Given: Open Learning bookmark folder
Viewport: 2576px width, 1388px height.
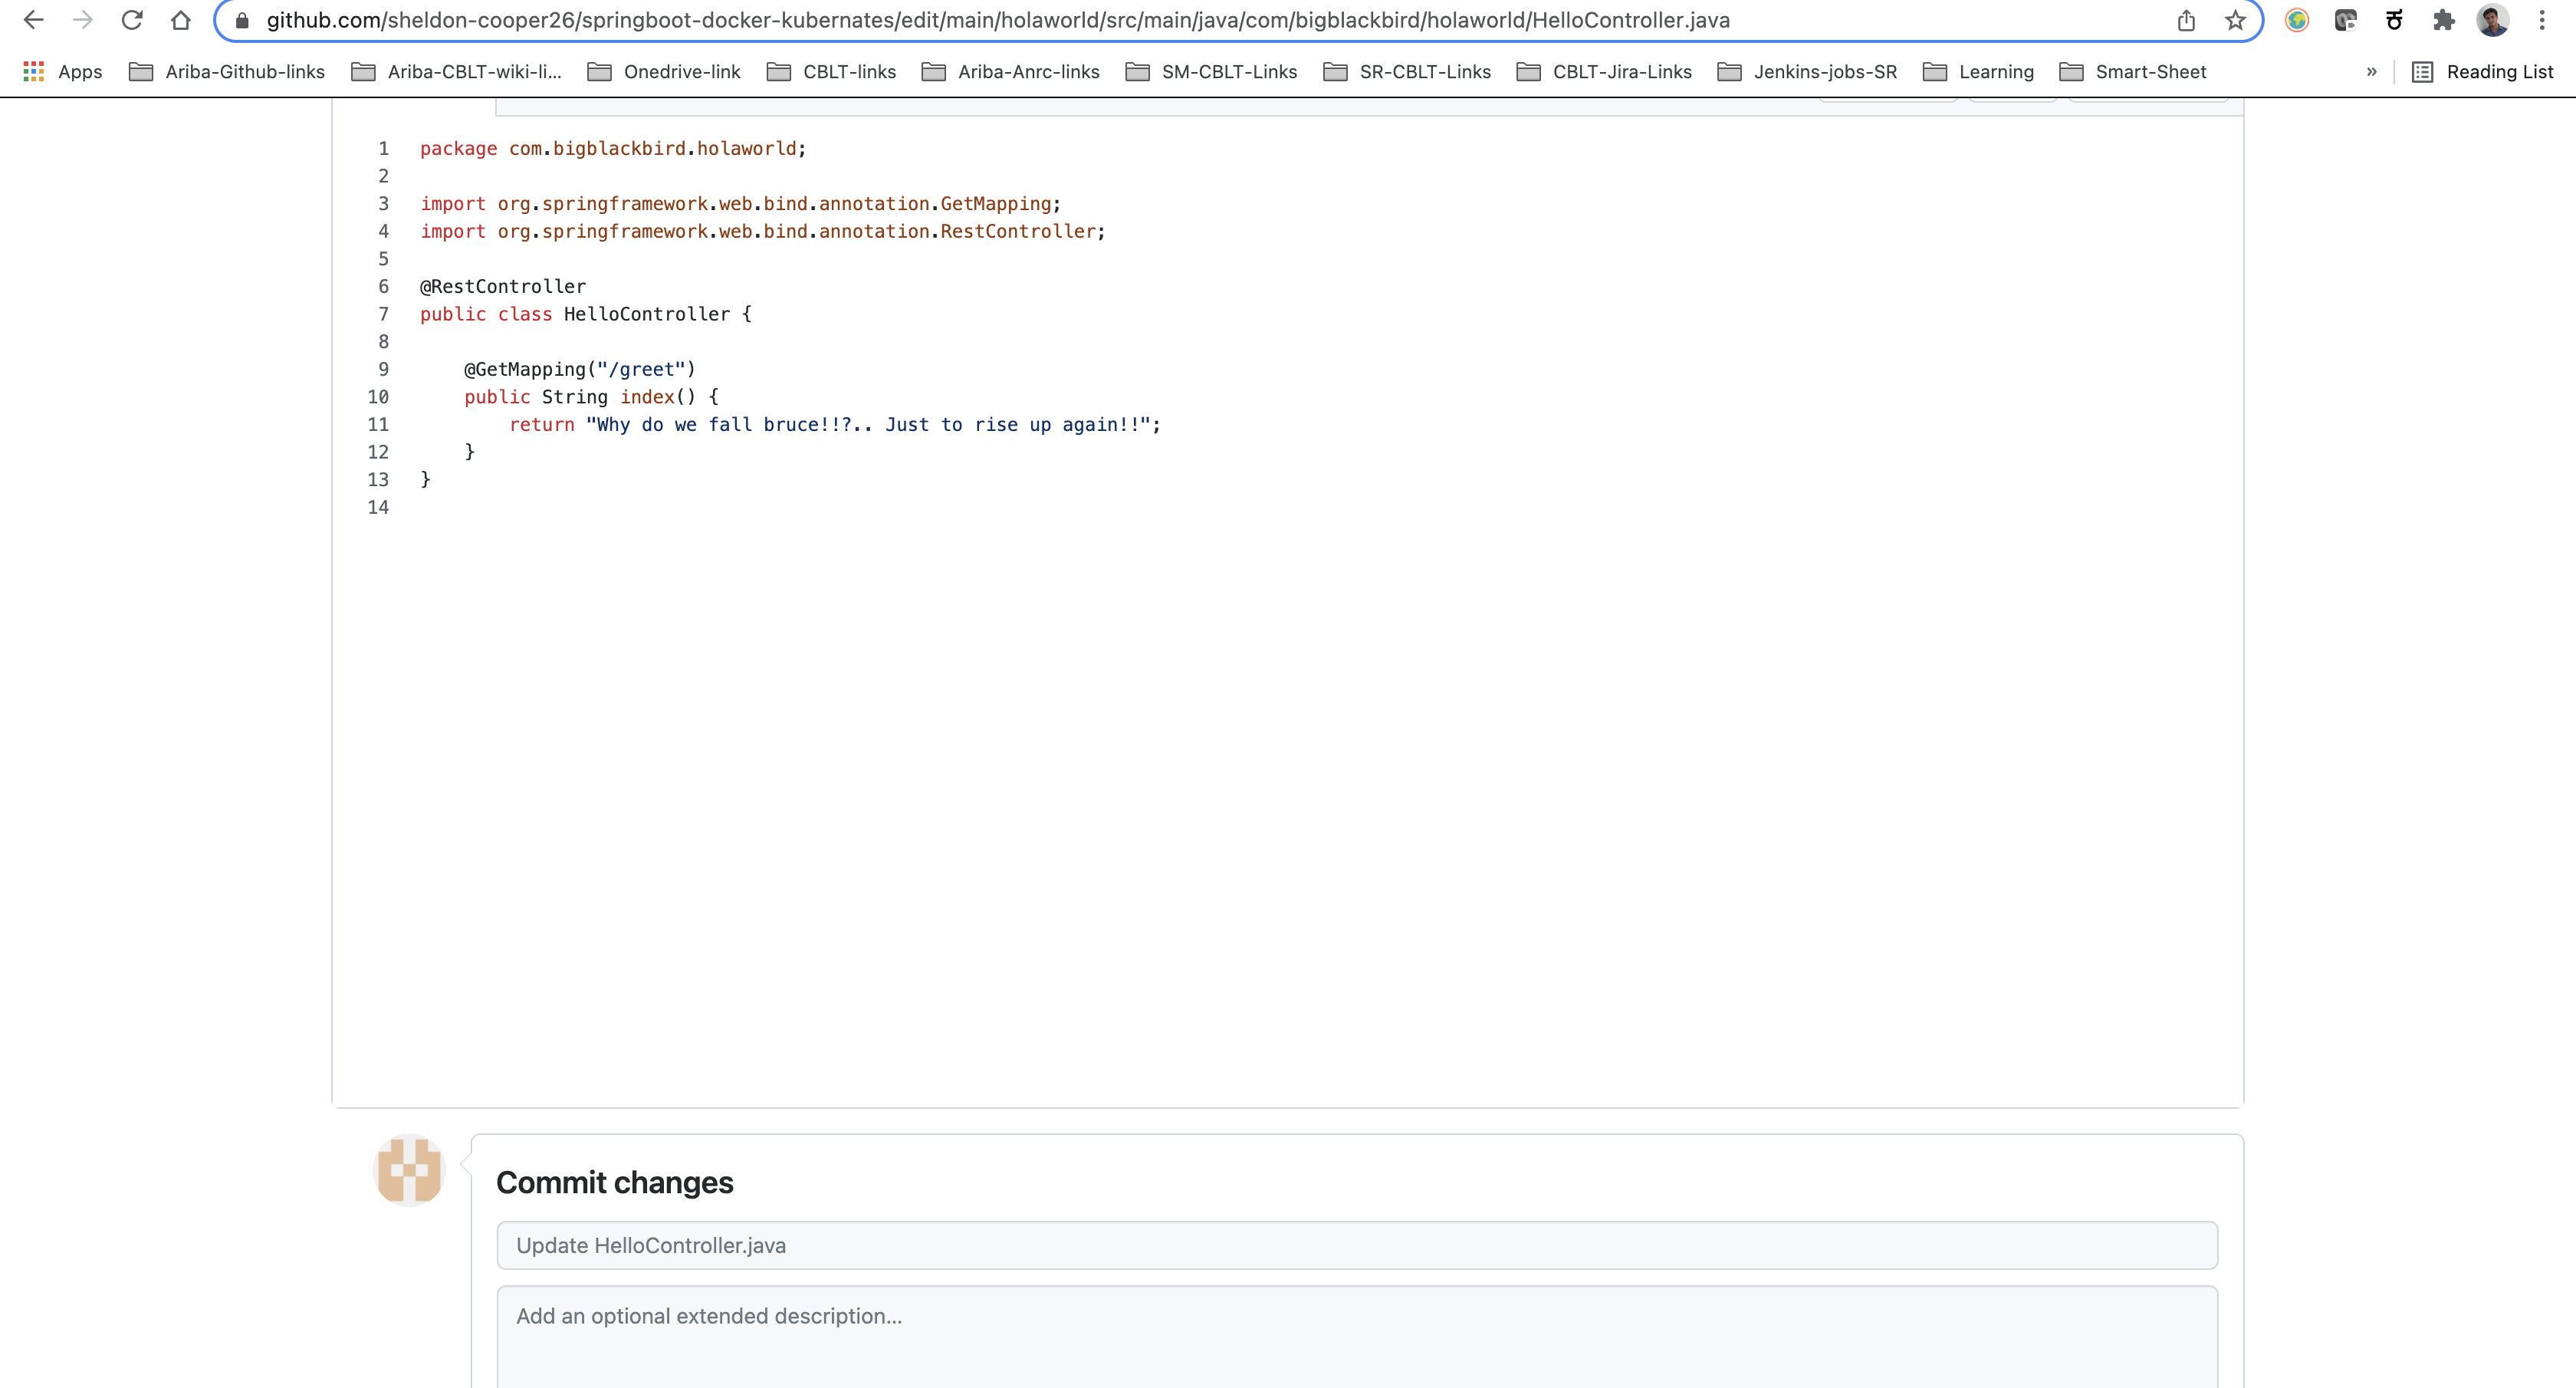Looking at the screenshot, I should click(x=1978, y=72).
